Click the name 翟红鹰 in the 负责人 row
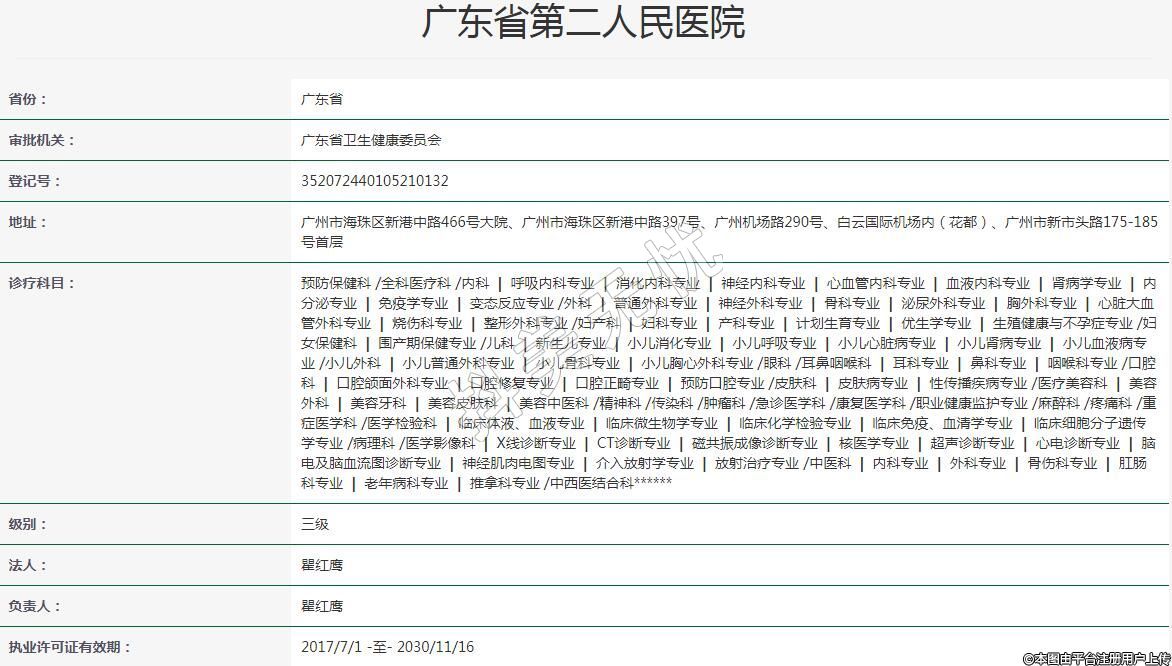The image size is (1172, 666). tap(322, 606)
